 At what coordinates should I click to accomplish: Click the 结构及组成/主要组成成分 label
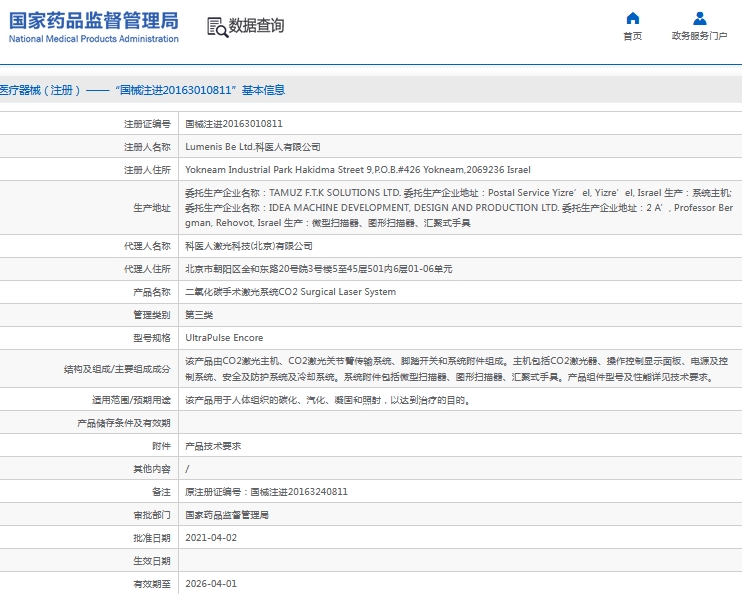117,369
